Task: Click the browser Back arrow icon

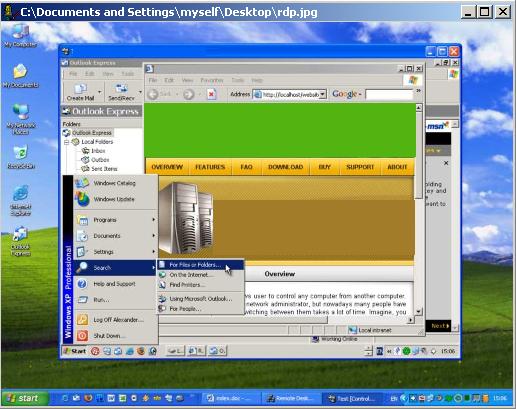Action: pyautogui.click(x=153, y=94)
